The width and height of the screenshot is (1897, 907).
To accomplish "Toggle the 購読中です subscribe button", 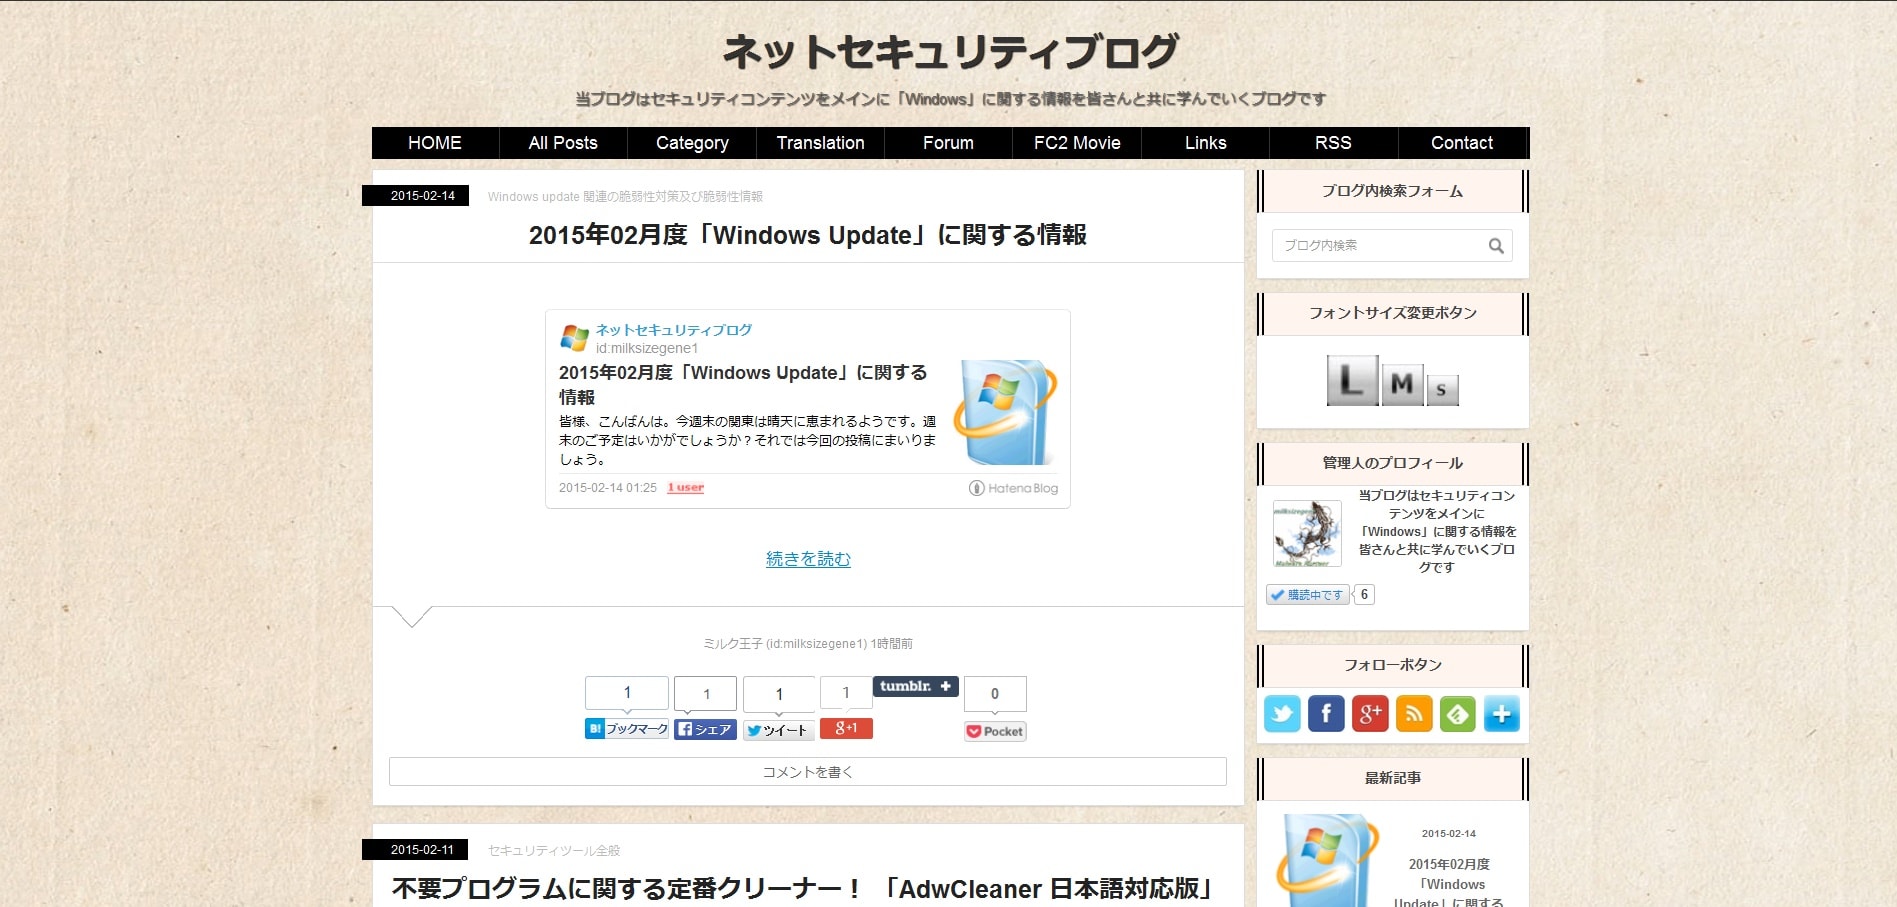I will click(x=1308, y=595).
